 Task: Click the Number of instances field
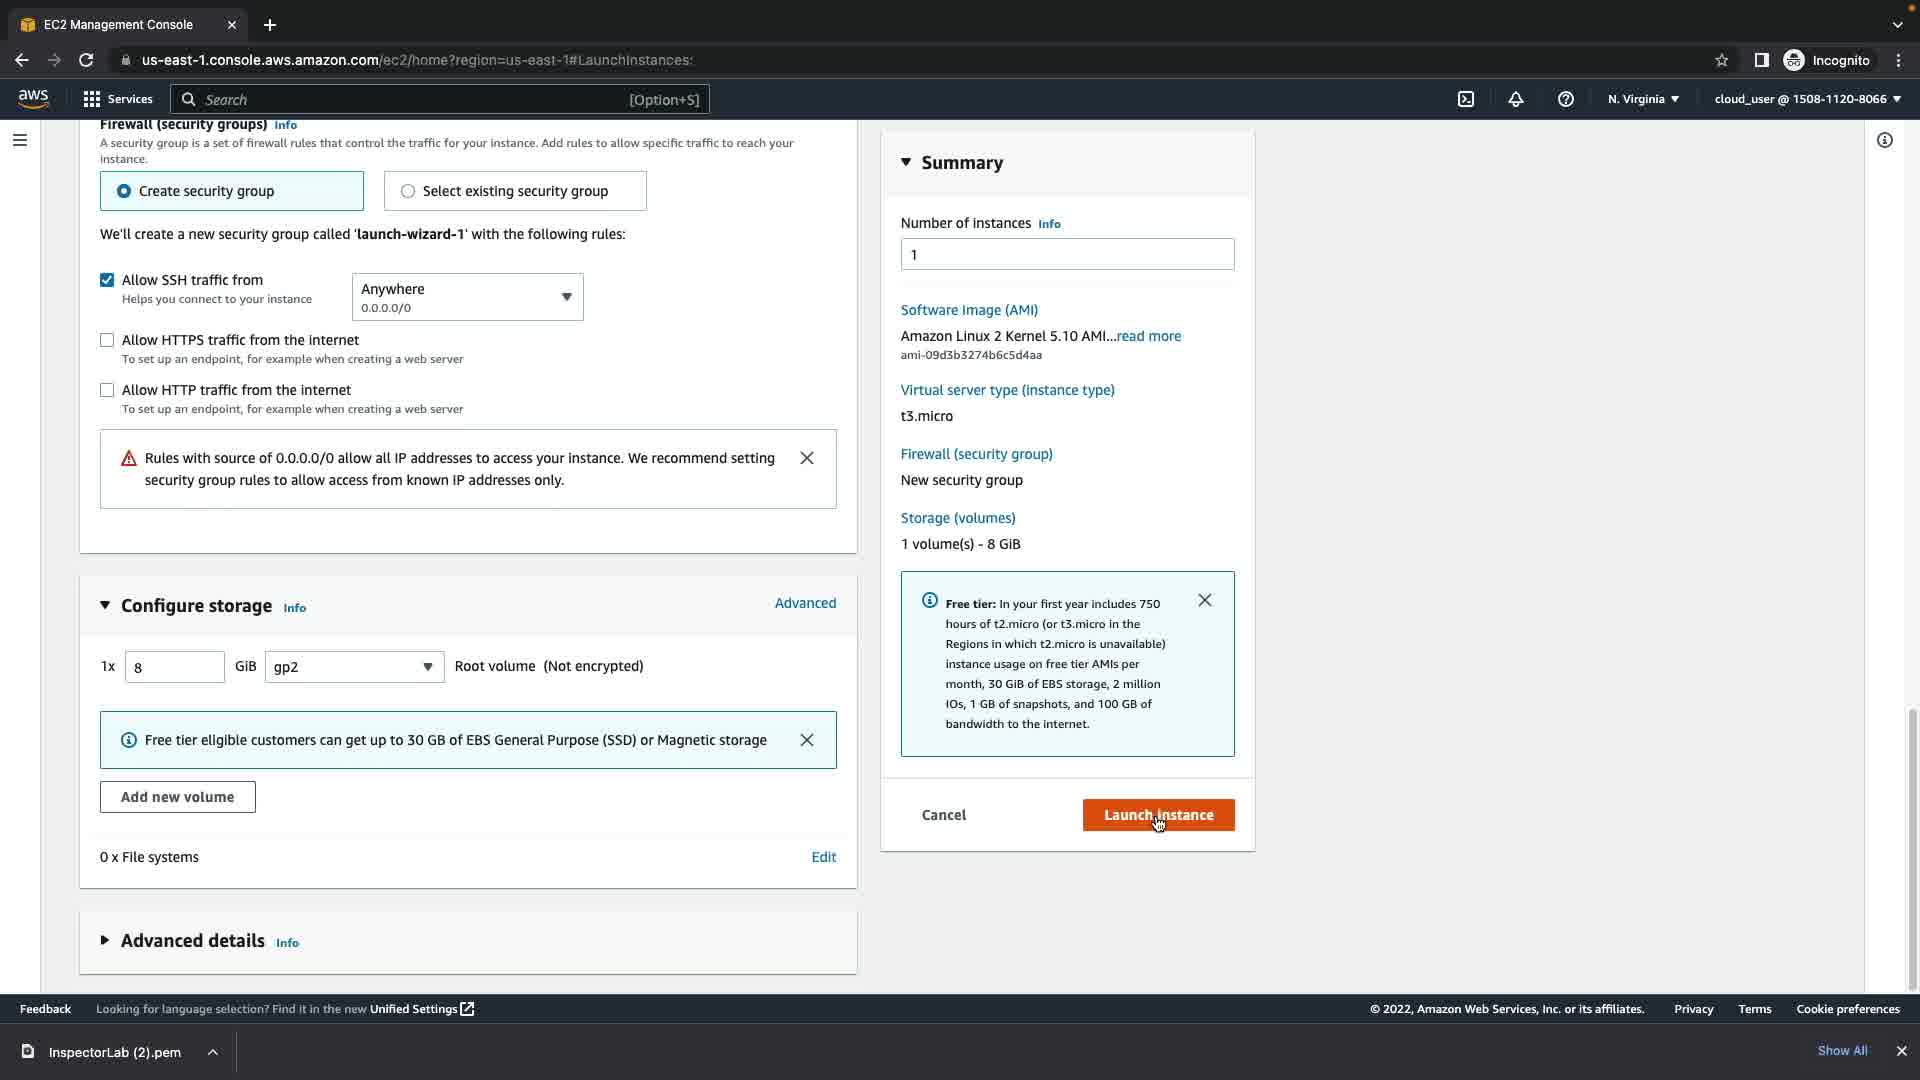point(1067,254)
